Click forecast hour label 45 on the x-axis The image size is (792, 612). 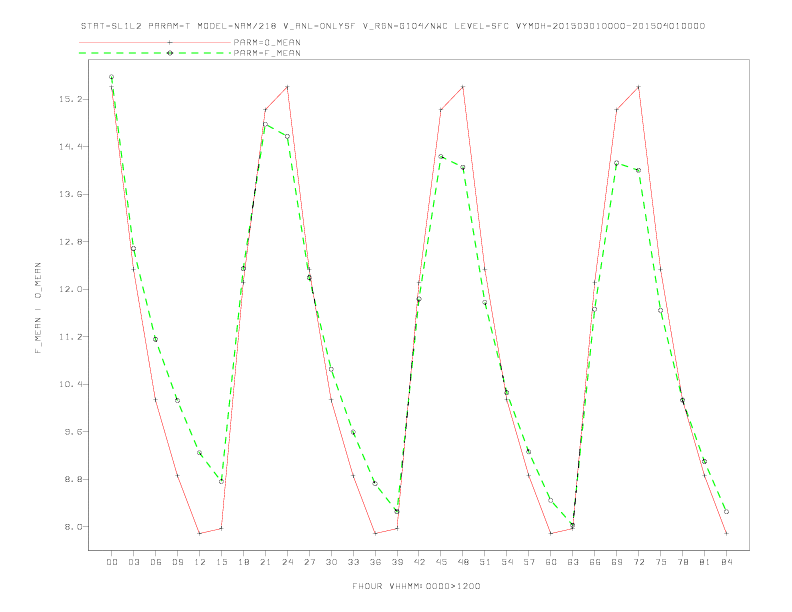pyautogui.click(x=441, y=562)
